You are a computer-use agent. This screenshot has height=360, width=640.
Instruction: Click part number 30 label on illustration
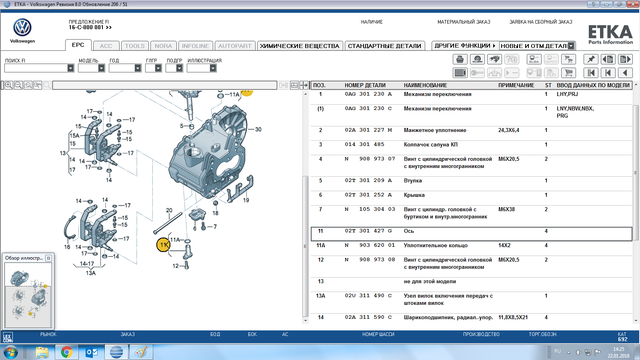(258, 129)
